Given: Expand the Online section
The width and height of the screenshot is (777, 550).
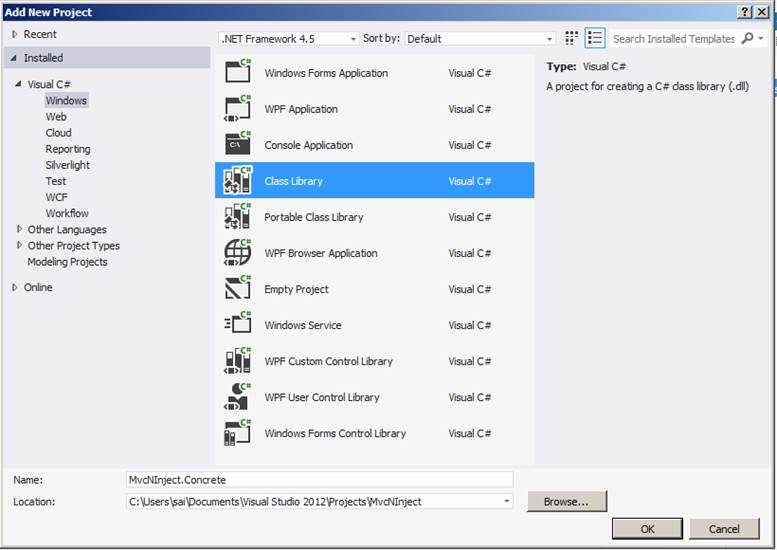Looking at the screenshot, I should tap(15, 287).
